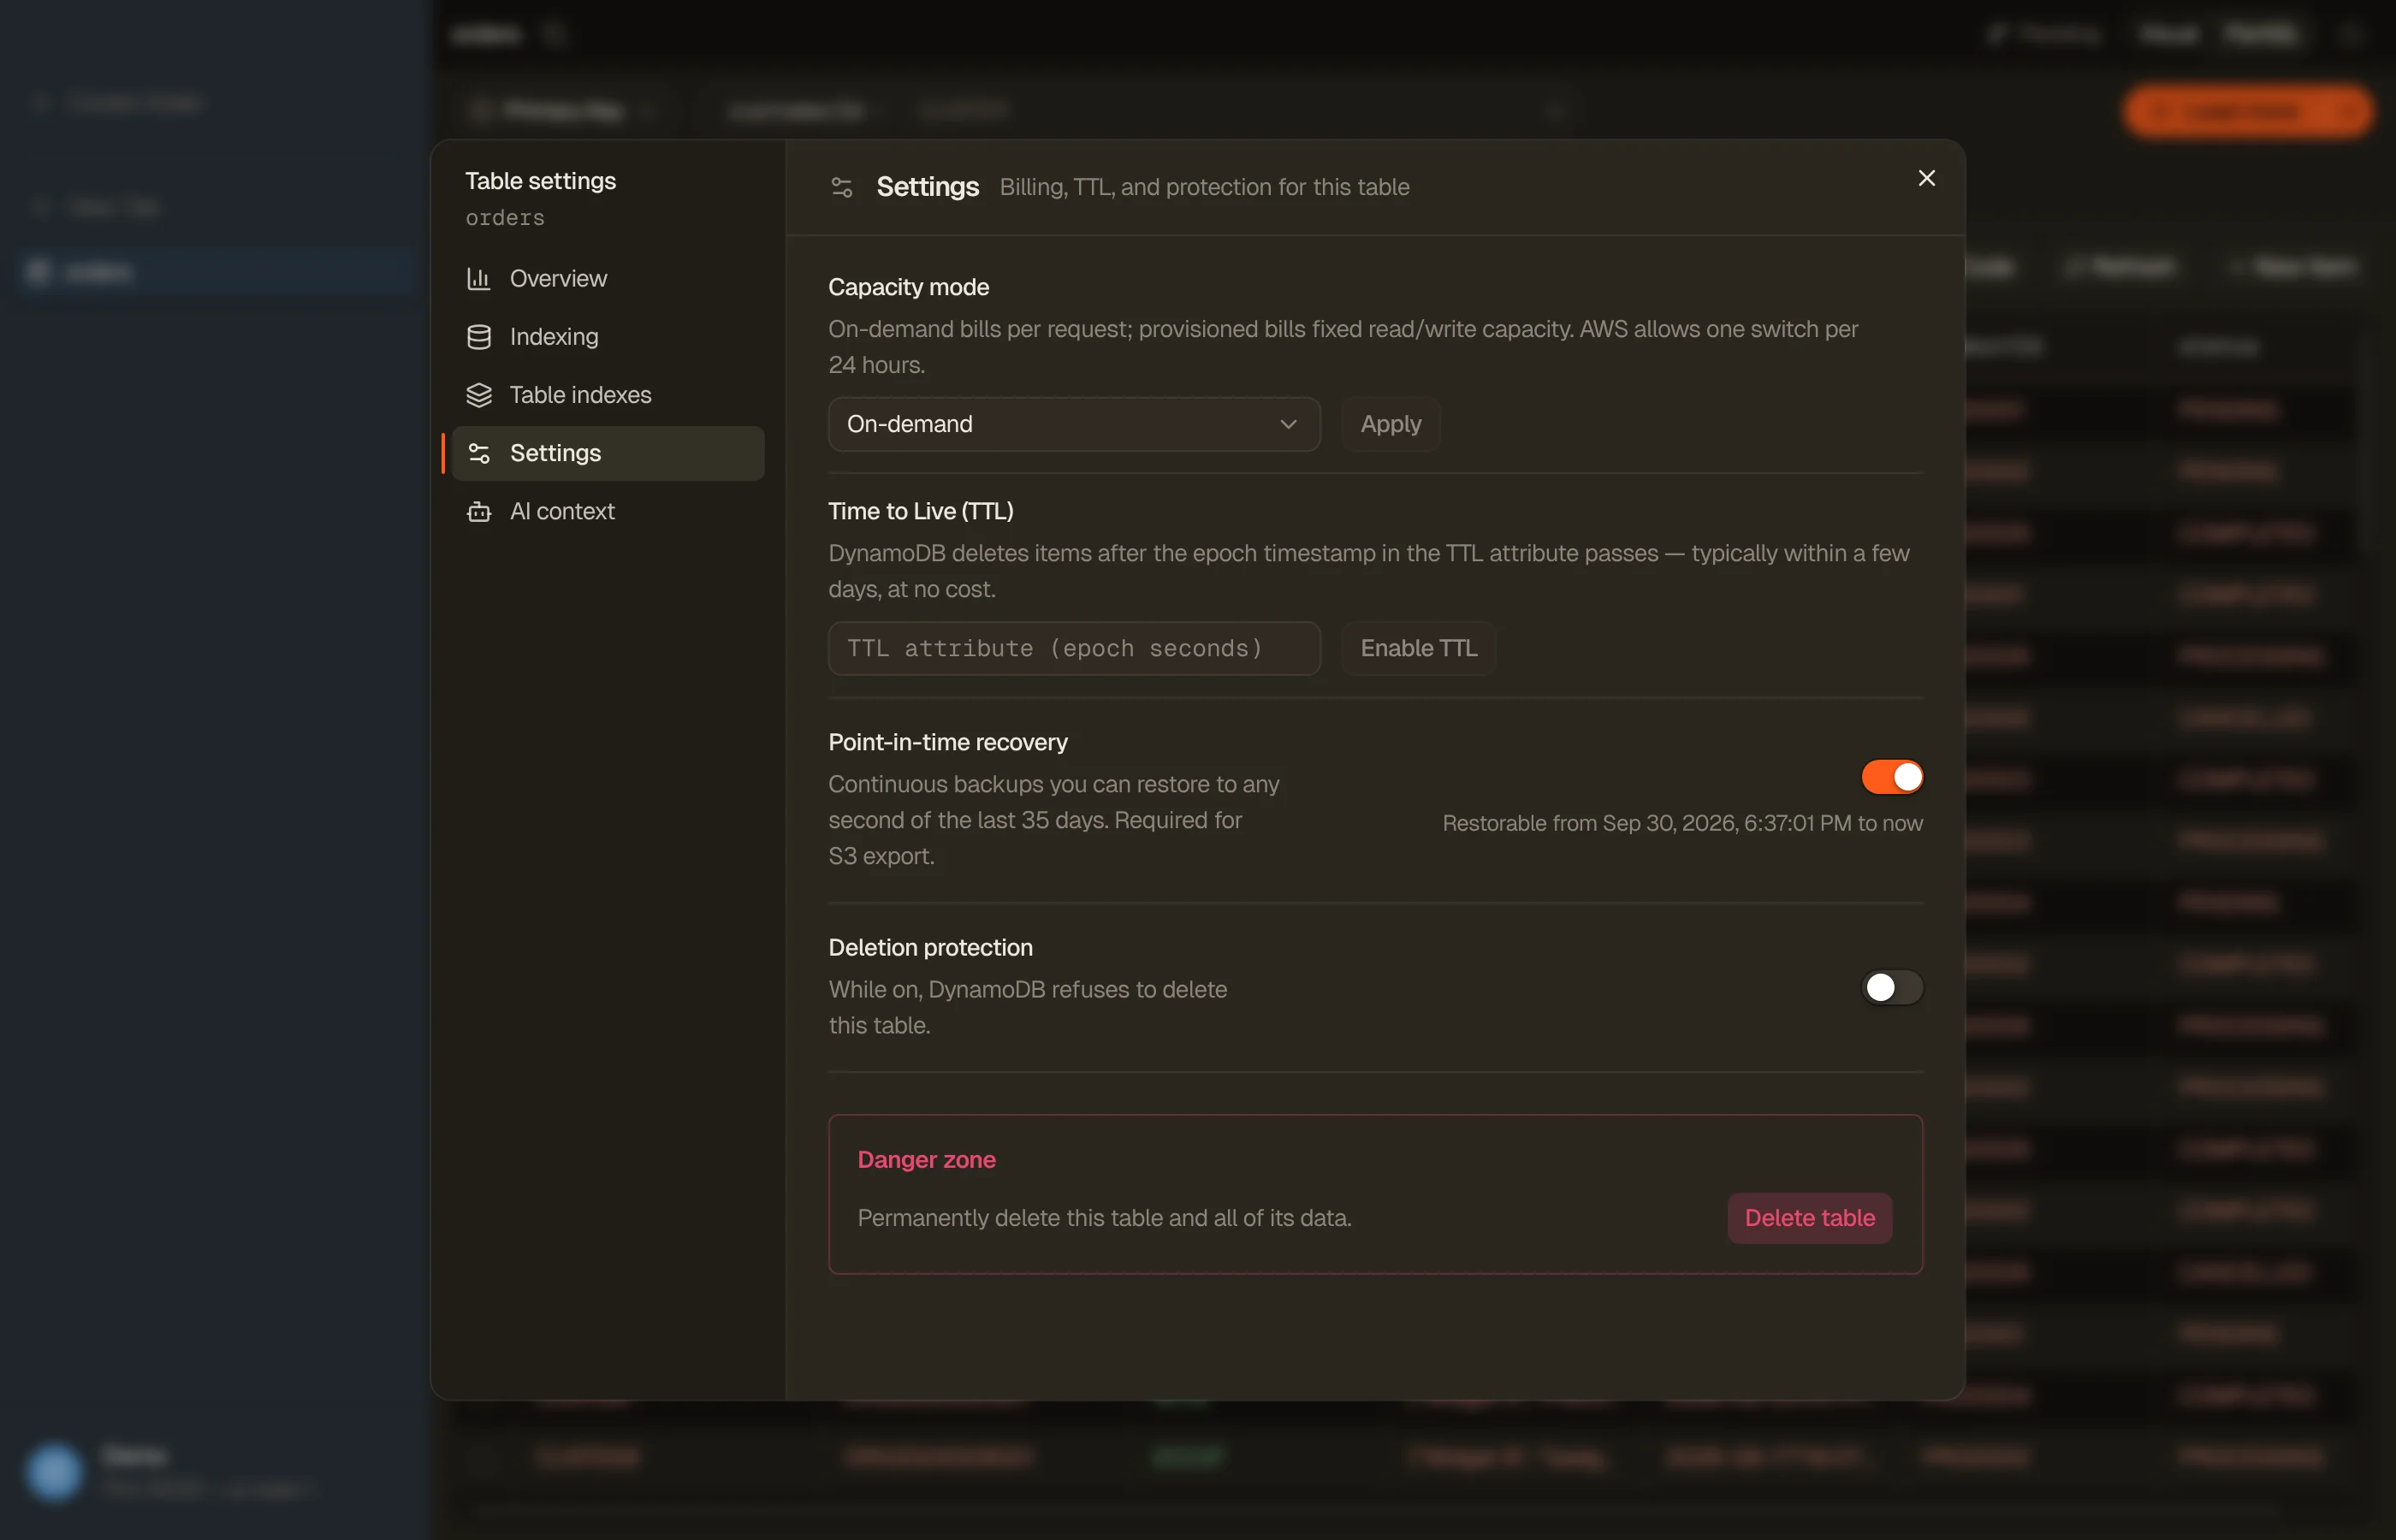
Task: Click the 'Restorable from Sep 30, 2026' text
Action: coord(1682,822)
